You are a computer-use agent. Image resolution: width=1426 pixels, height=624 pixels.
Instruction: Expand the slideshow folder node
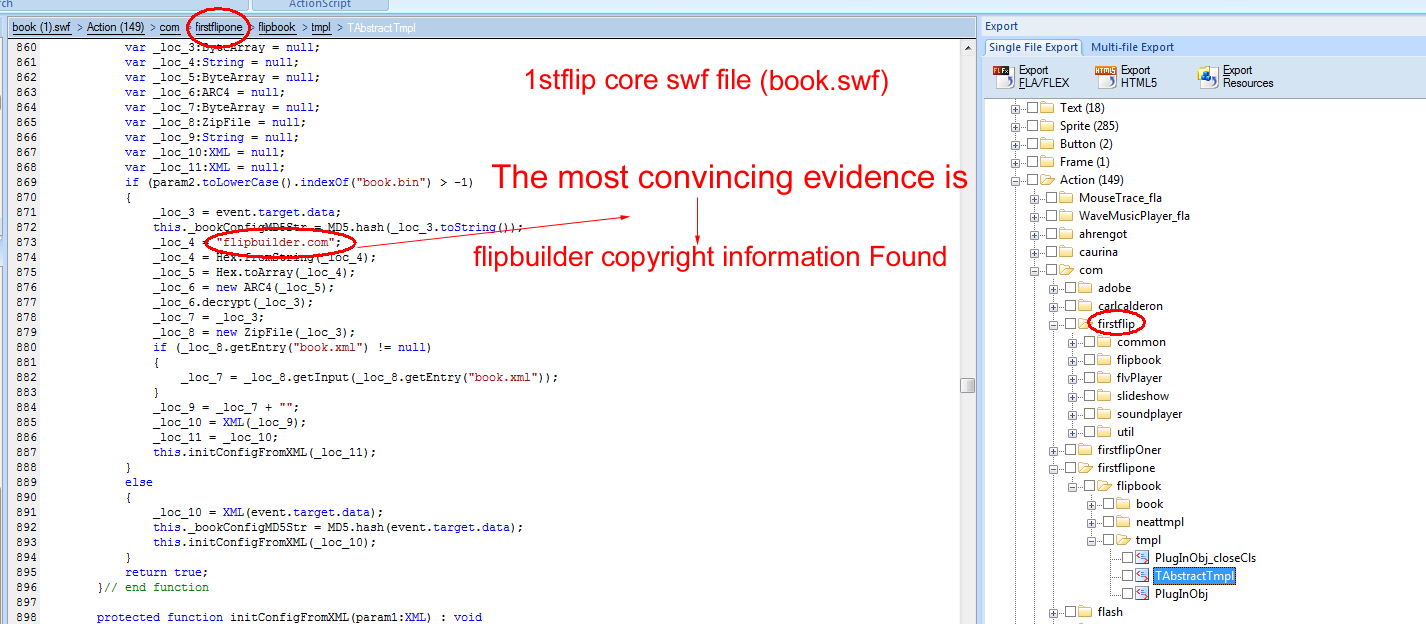point(1073,396)
